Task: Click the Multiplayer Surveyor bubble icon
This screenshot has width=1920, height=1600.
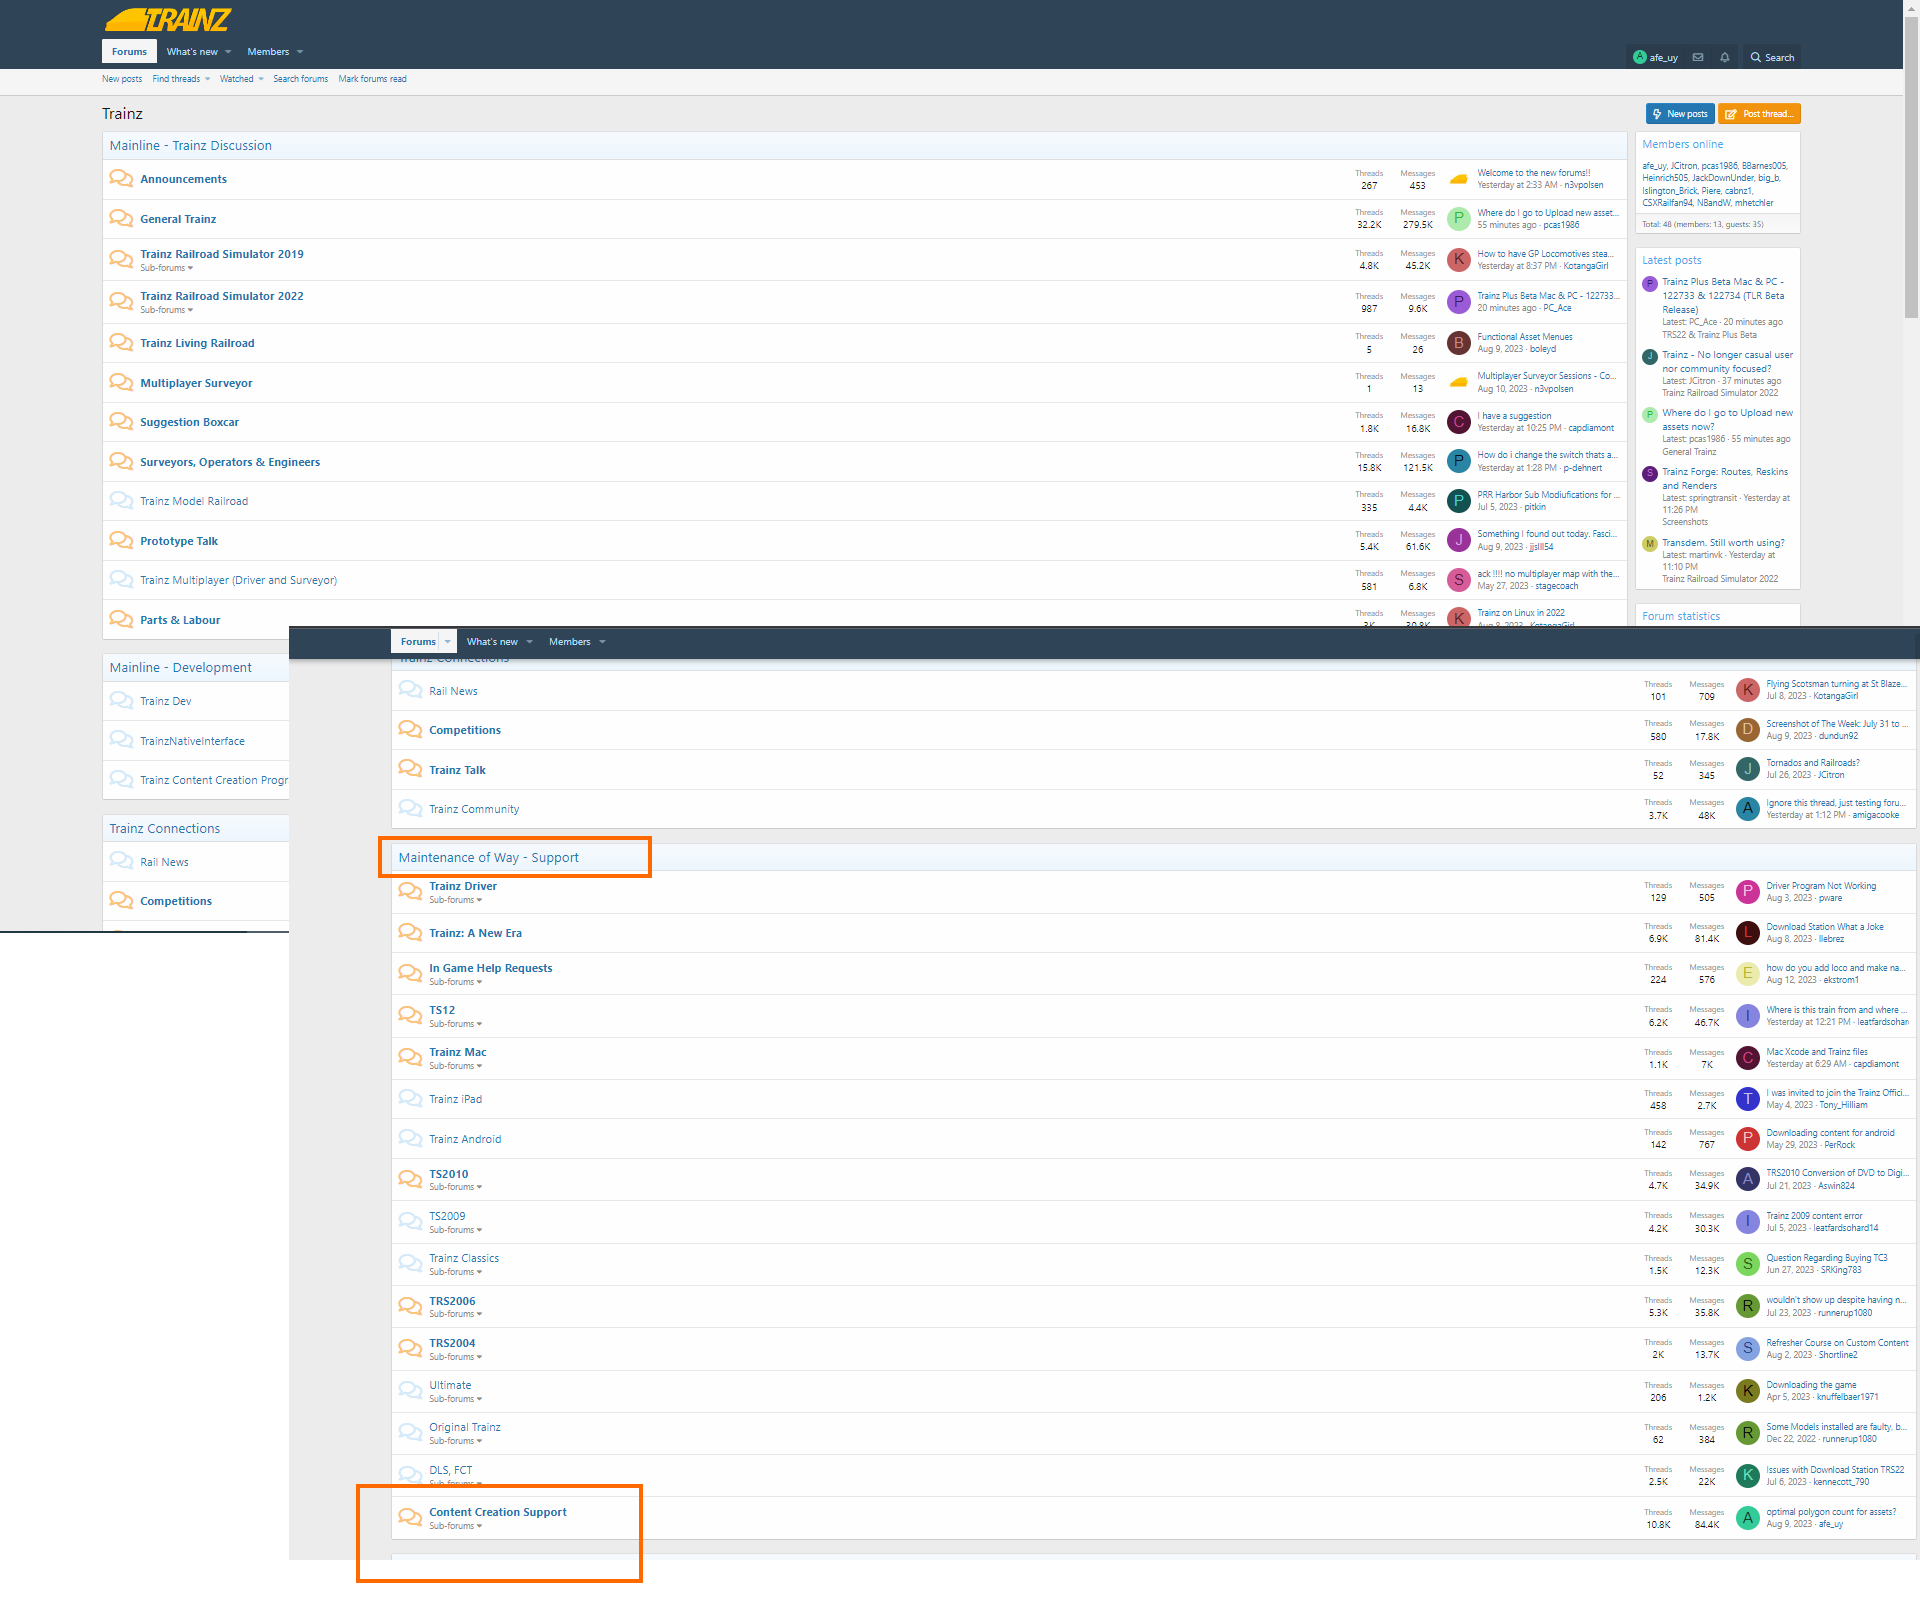Action: pyautogui.click(x=121, y=383)
